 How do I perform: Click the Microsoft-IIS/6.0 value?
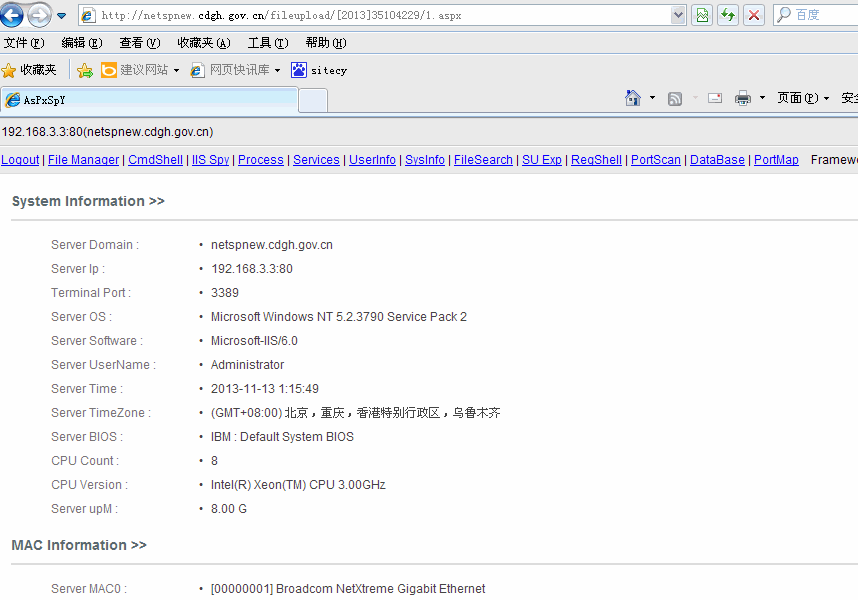coord(254,341)
